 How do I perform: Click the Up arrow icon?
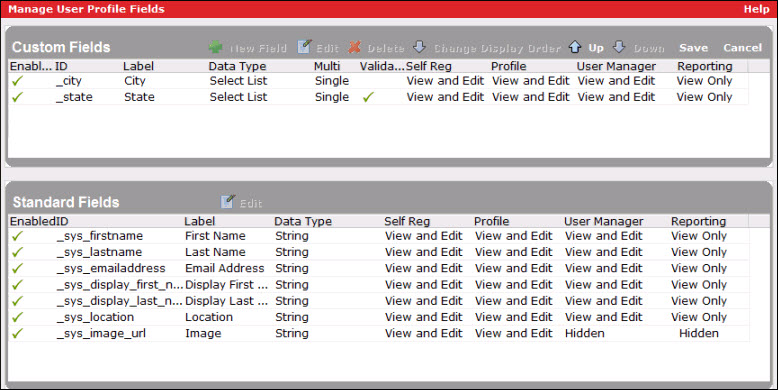click(x=575, y=47)
